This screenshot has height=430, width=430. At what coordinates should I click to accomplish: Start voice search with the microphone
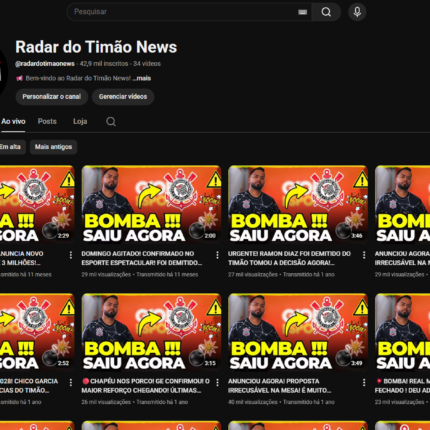tap(357, 12)
